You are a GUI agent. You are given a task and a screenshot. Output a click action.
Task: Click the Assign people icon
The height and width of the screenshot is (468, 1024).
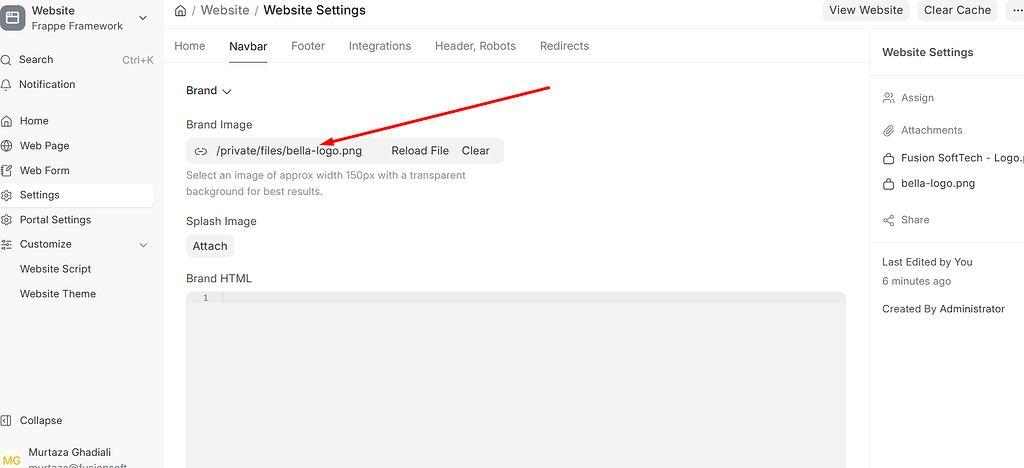coord(888,98)
